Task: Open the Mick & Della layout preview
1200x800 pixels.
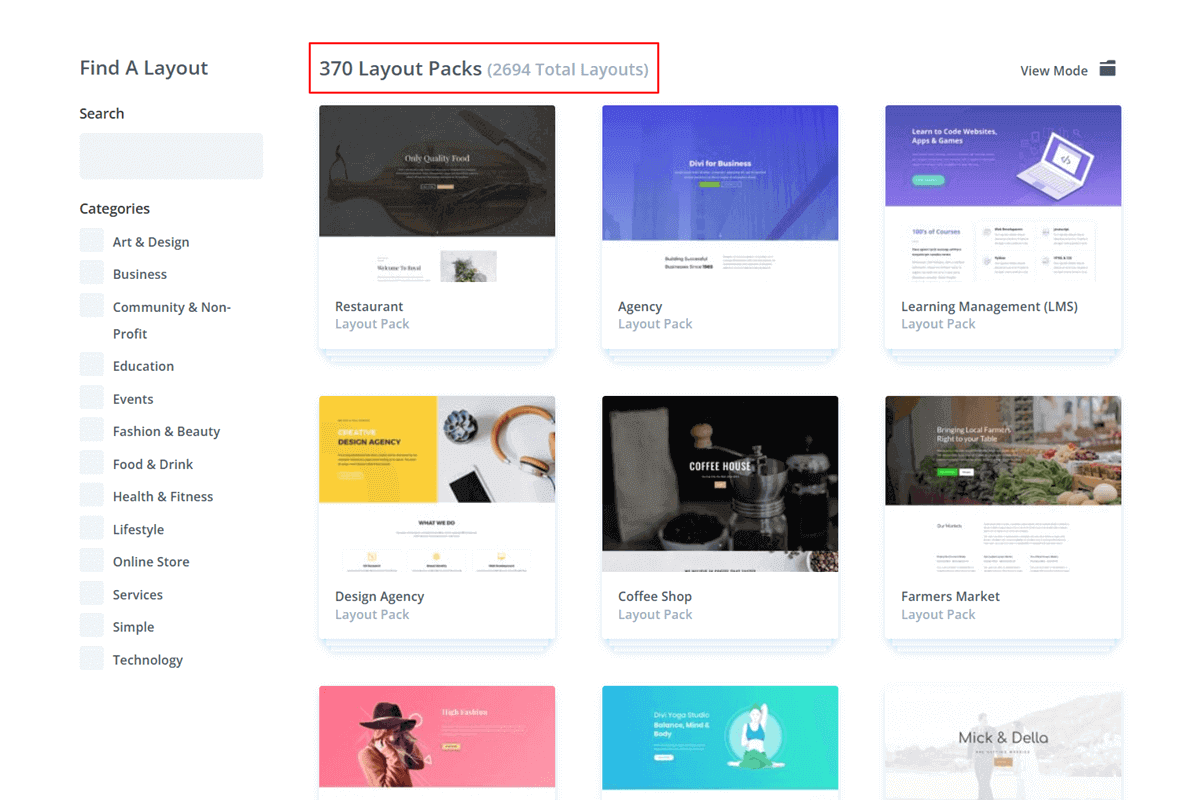Action: 1003,742
